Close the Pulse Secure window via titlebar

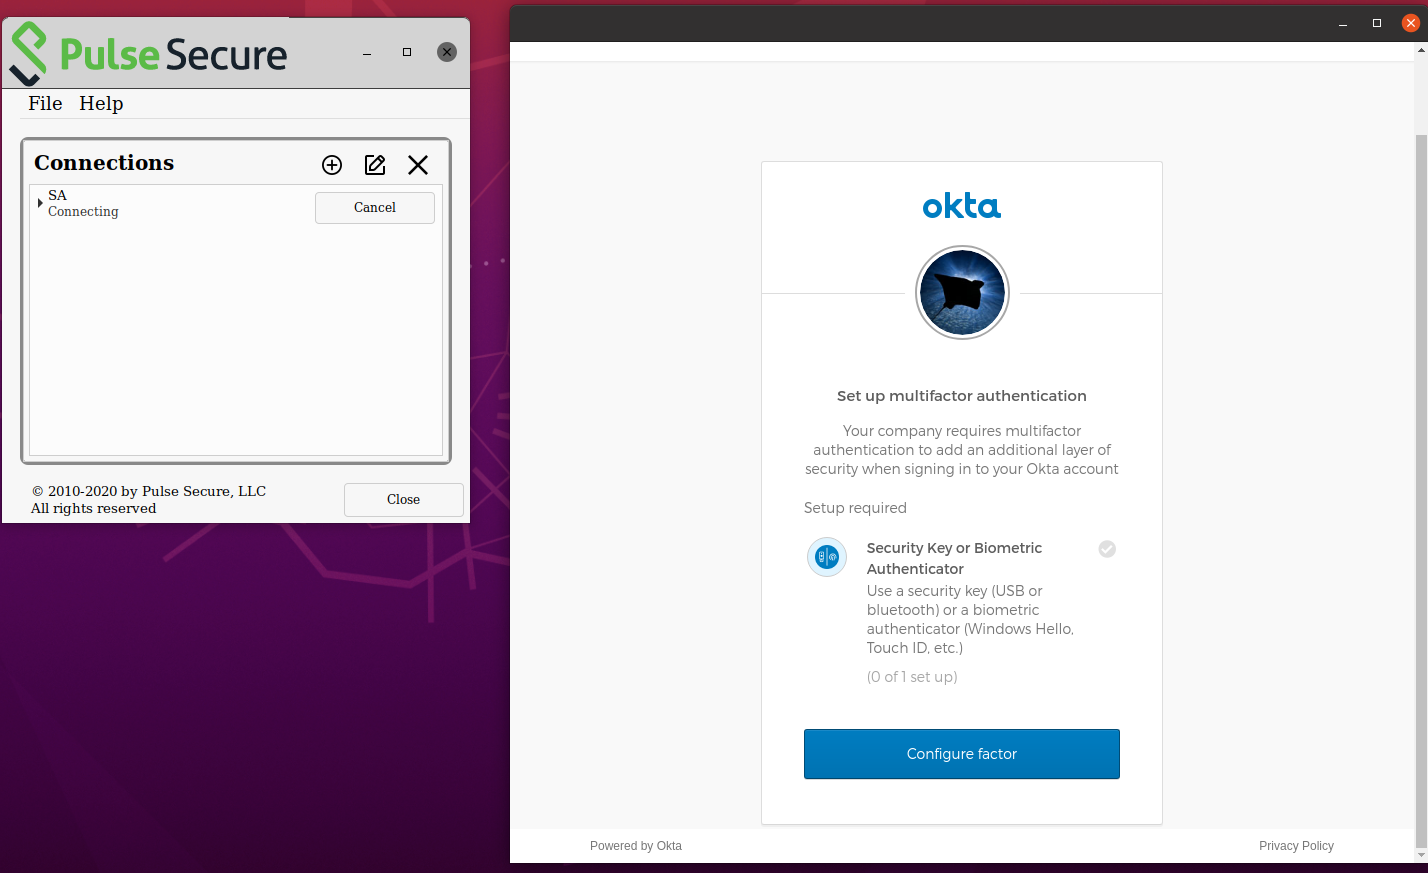(447, 52)
